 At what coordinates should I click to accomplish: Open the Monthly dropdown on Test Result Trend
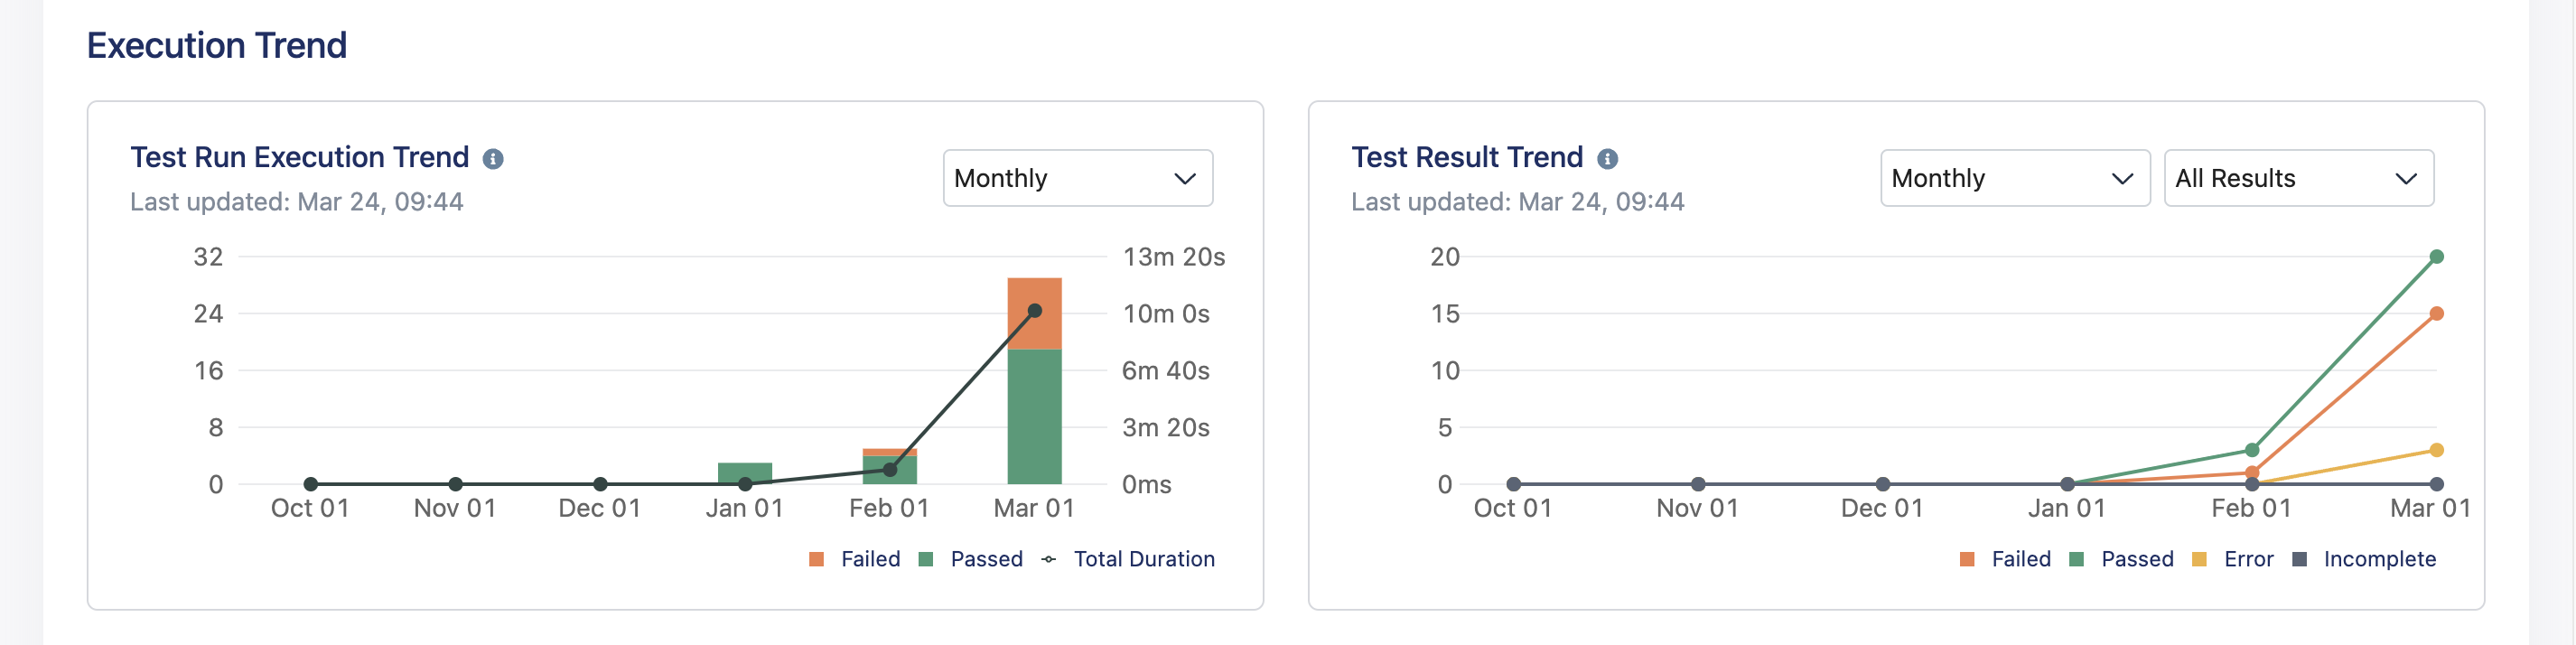[x=2014, y=178]
